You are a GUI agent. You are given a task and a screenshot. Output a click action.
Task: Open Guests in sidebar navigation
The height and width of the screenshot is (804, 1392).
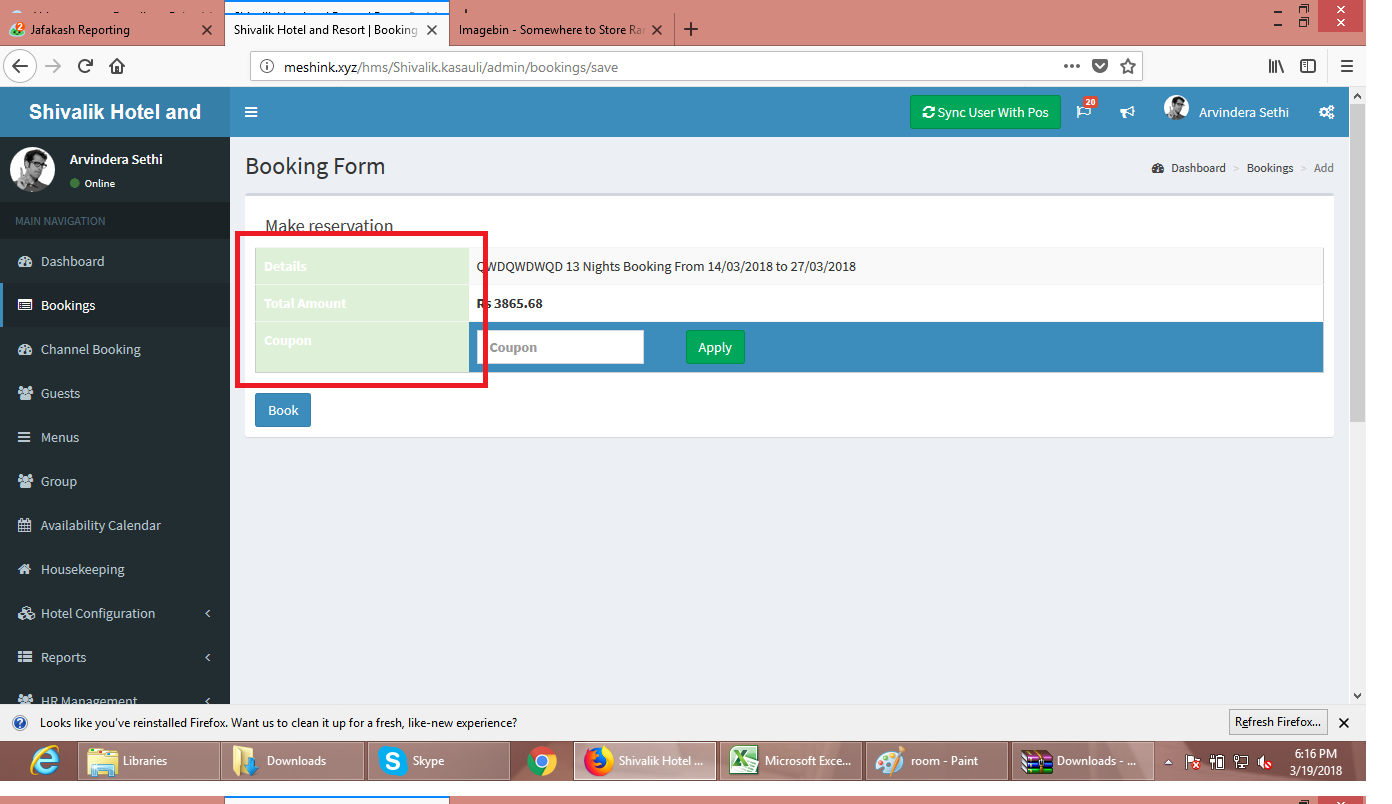tap(115, 393)
